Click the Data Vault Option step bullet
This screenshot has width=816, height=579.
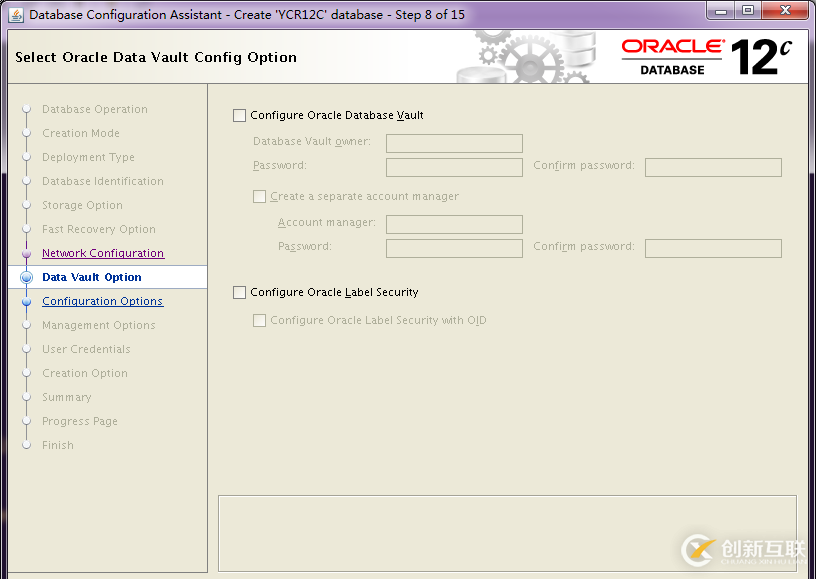27,277
